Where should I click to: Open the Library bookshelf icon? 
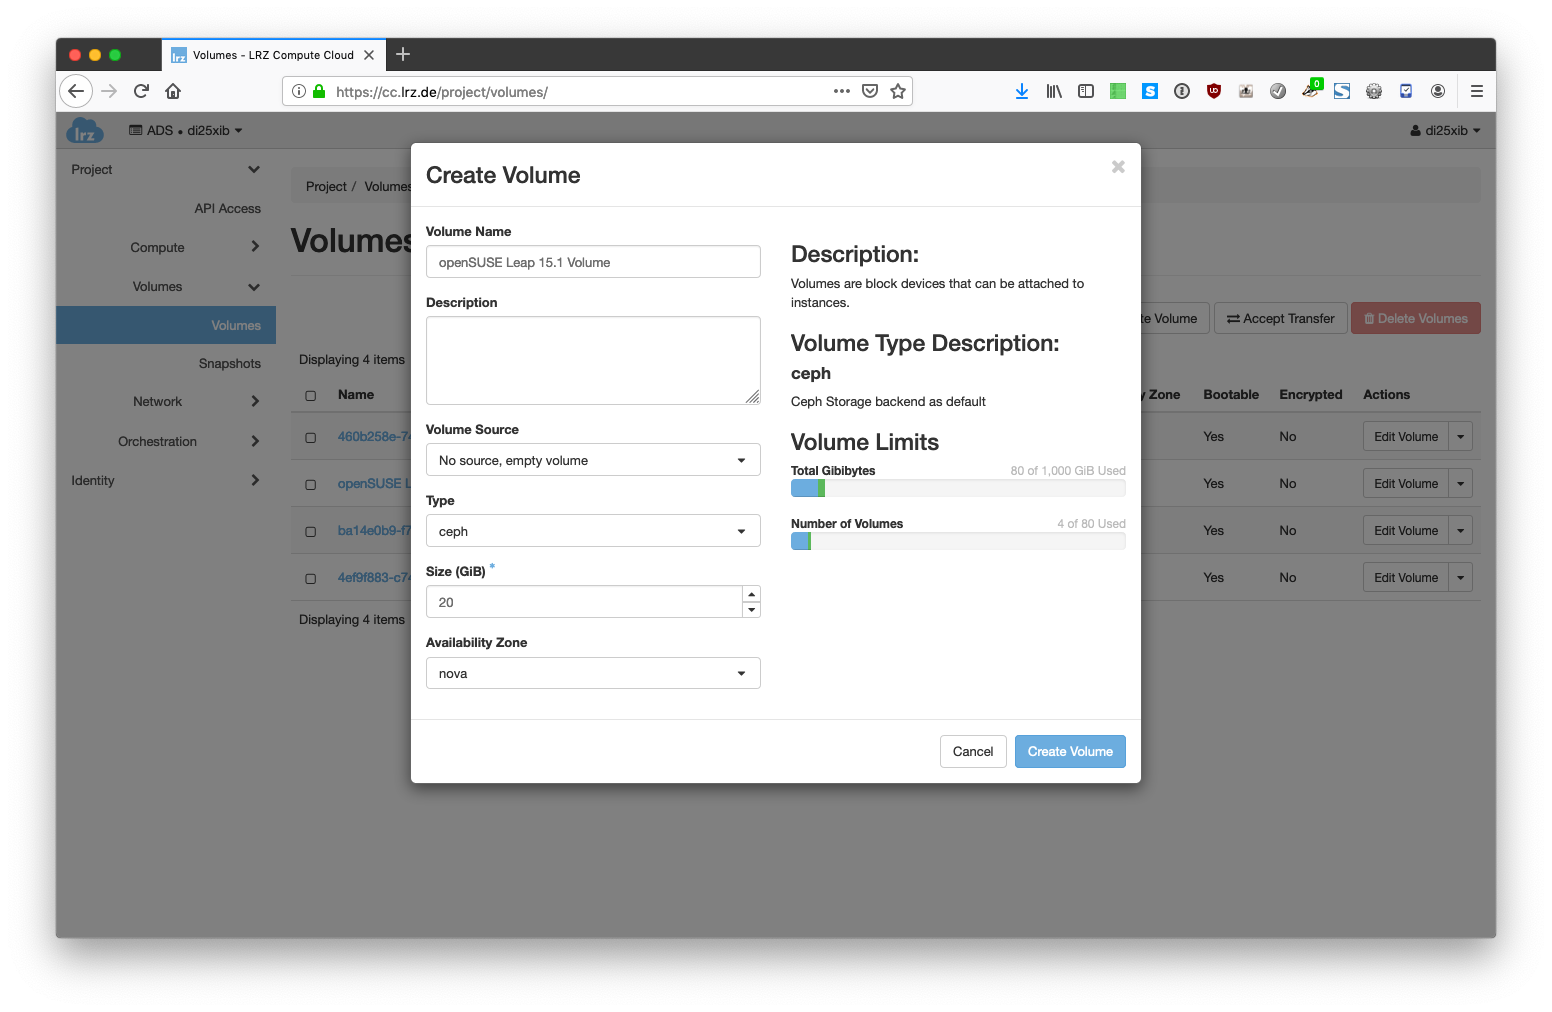point(1054,91)
